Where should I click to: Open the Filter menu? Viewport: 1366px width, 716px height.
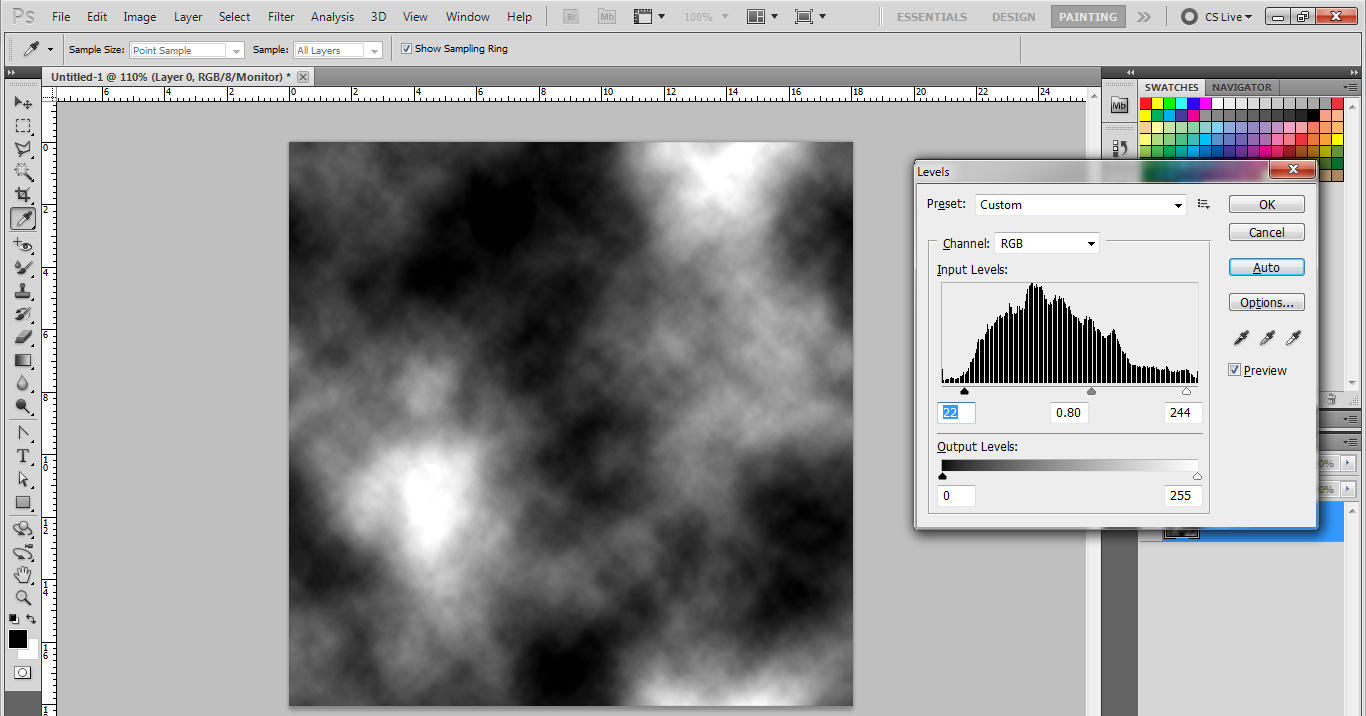click(282, 17)
